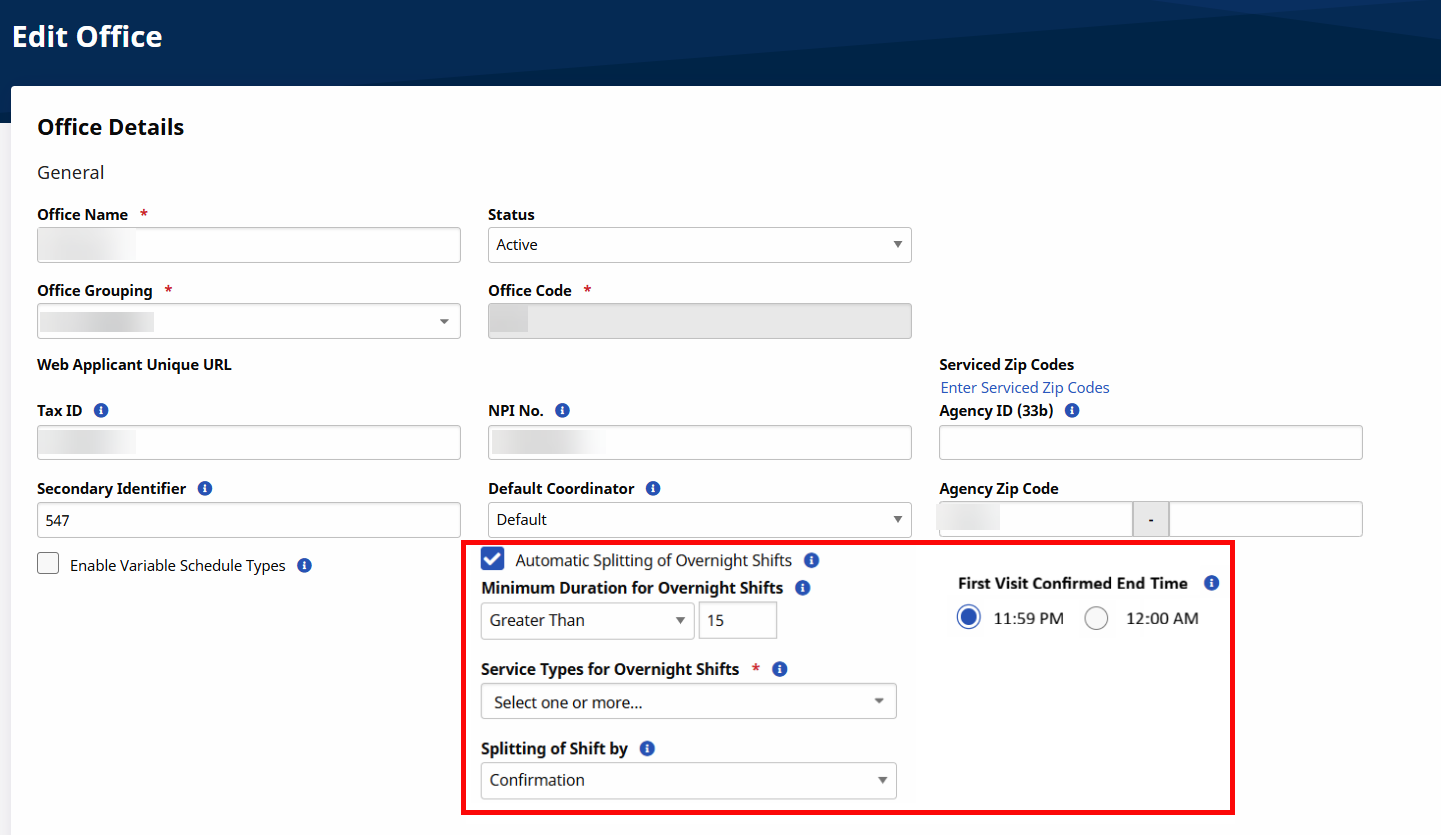This screenshot has width=1441, height=835.
Task: Click the Default Coordinator info icon
Action: coord(653,489)
